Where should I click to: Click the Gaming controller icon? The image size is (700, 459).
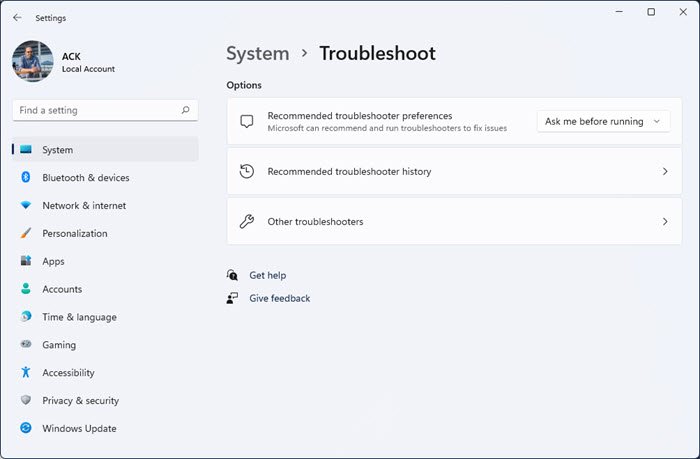(26, 345)
